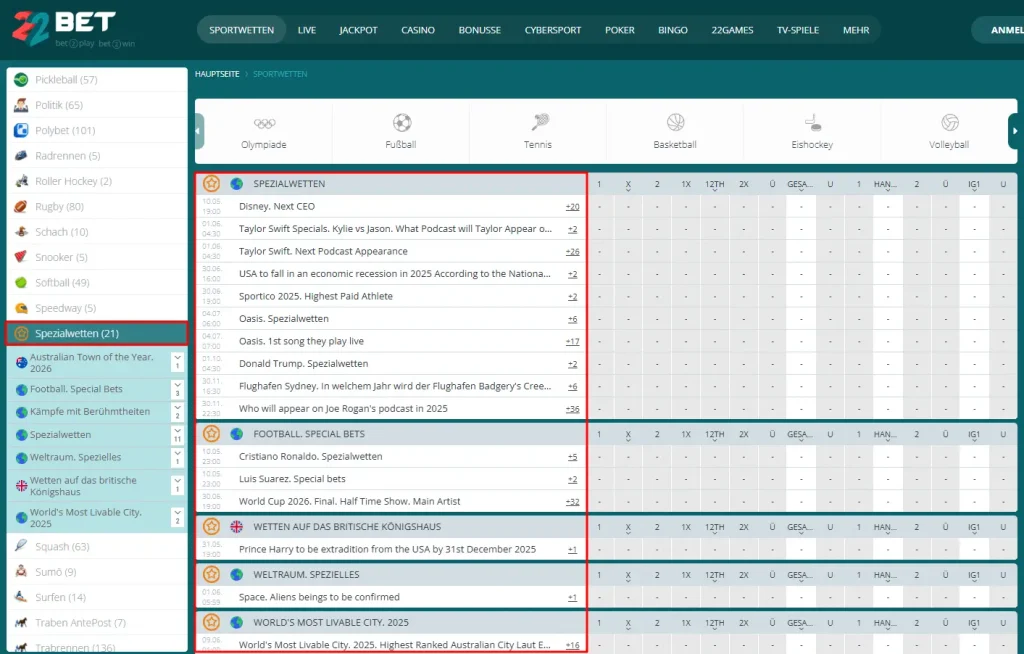This screenshot has width=1024, height=654.
Task: Expand Kämpfe mit Berühmtheiten subcategory
Action: point(177,412)
